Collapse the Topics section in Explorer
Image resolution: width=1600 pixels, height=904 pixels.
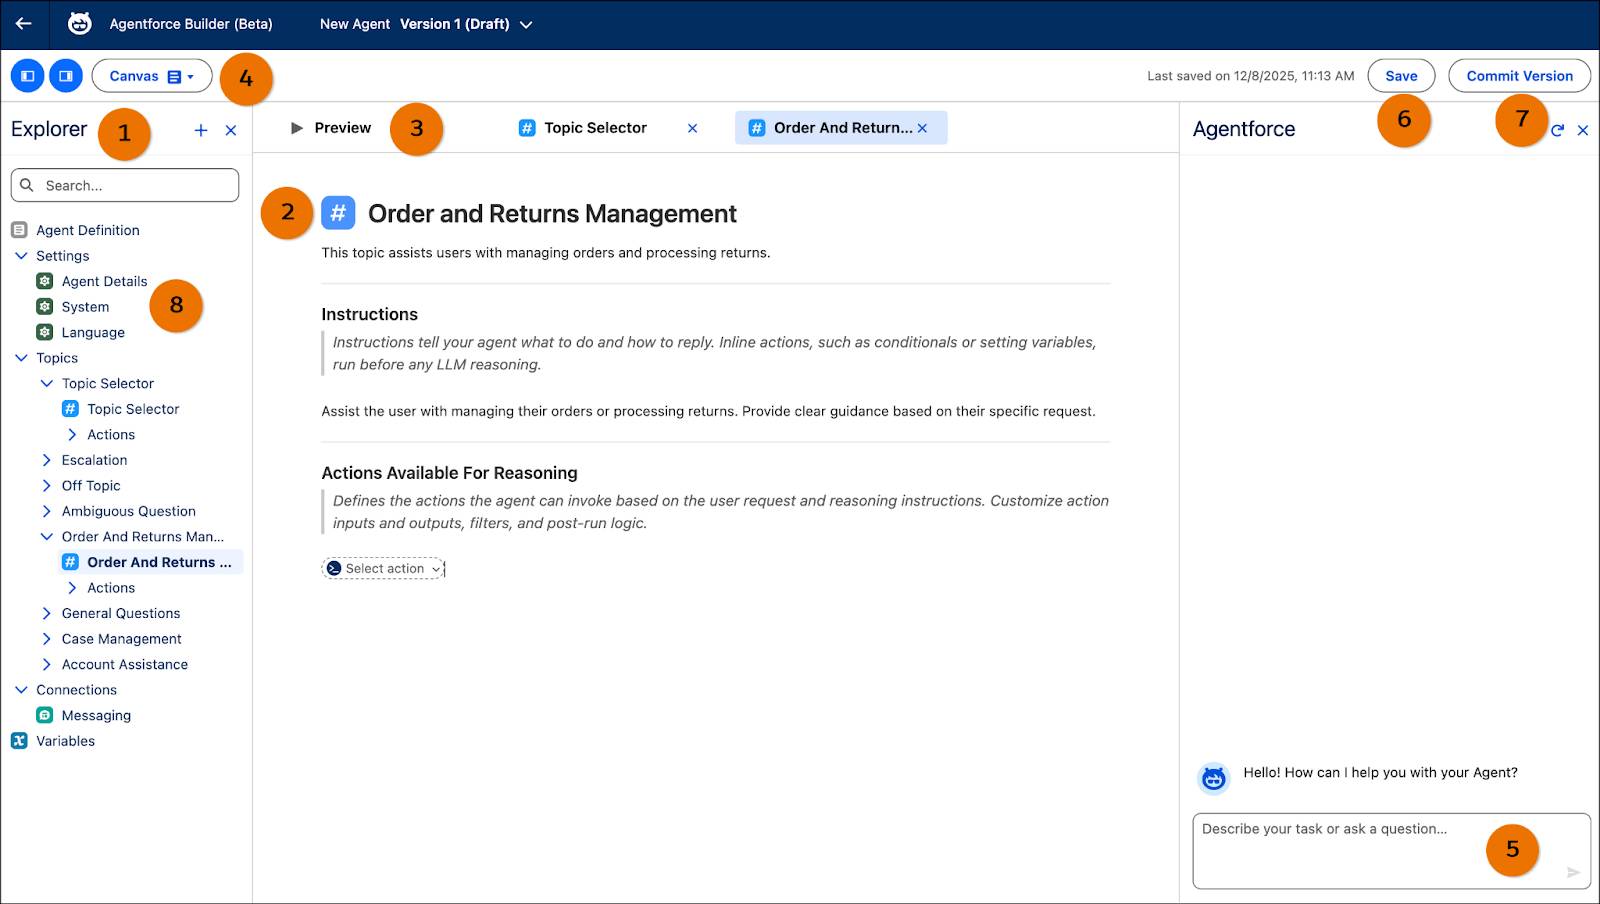click(x=20, y=357)
